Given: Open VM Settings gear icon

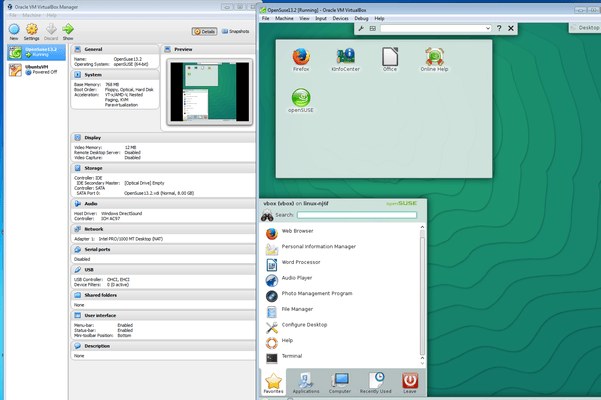Looking at the screenshot, I should [x=31, y=30].
